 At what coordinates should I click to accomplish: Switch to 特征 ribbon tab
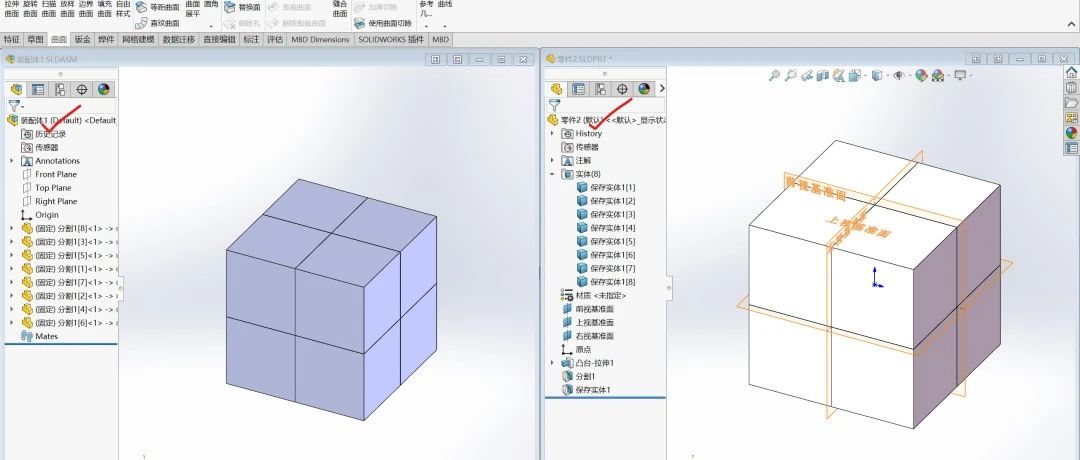click(12, 40)
